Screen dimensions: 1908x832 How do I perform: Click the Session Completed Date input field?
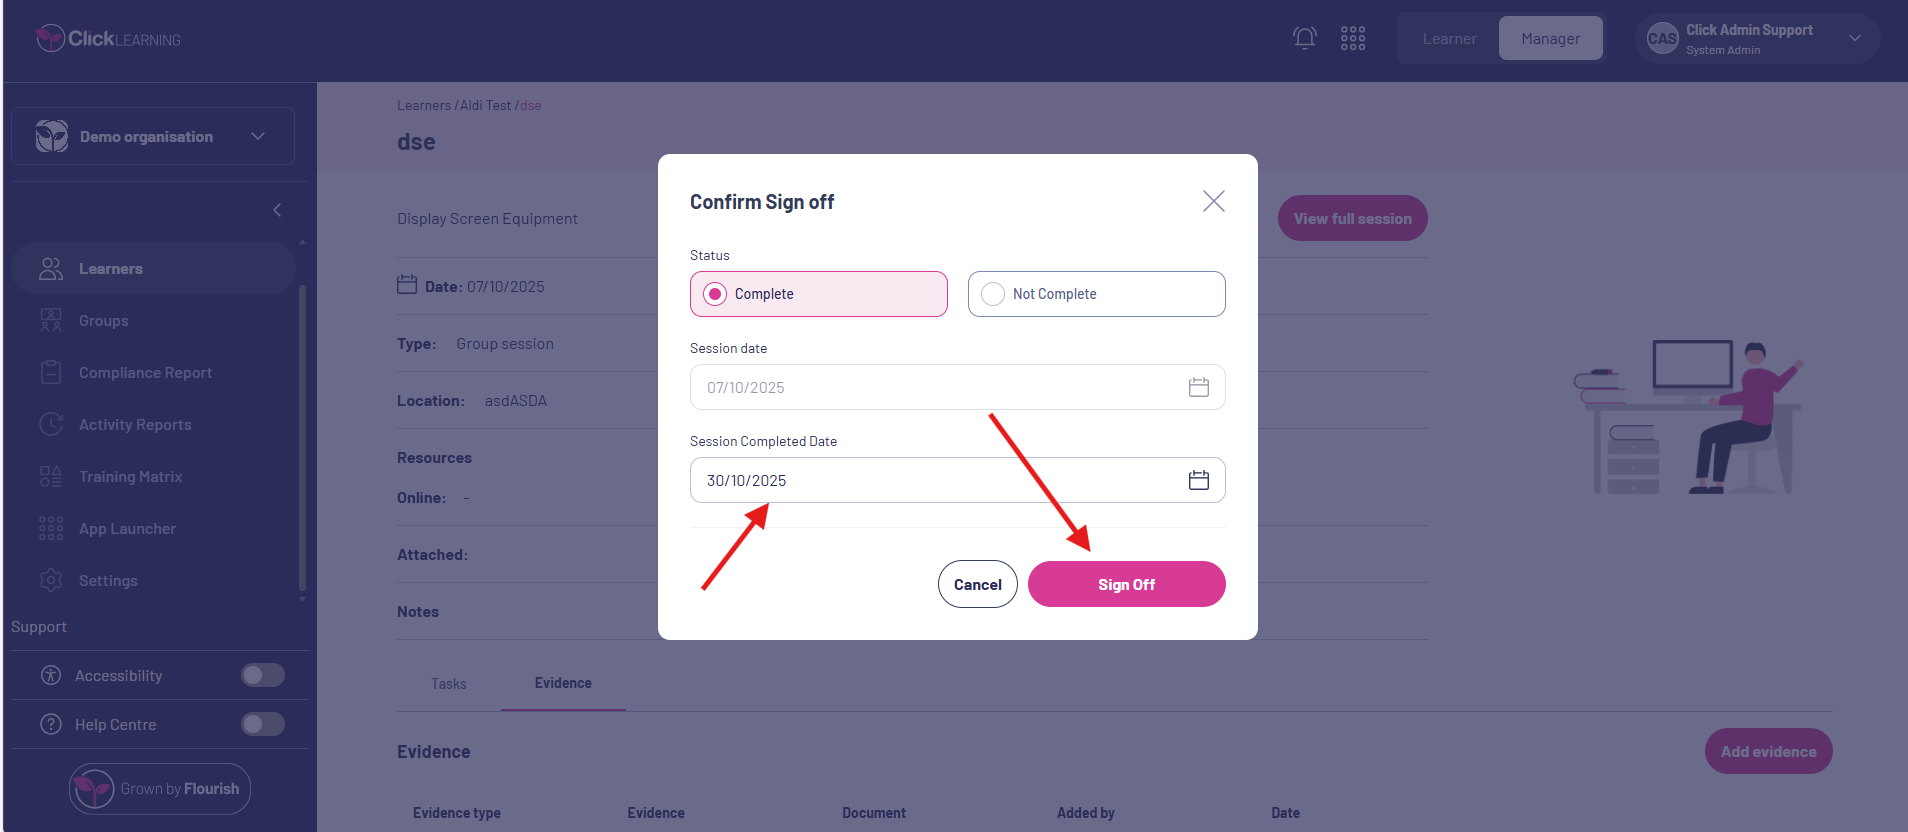[x=930, y=480]
